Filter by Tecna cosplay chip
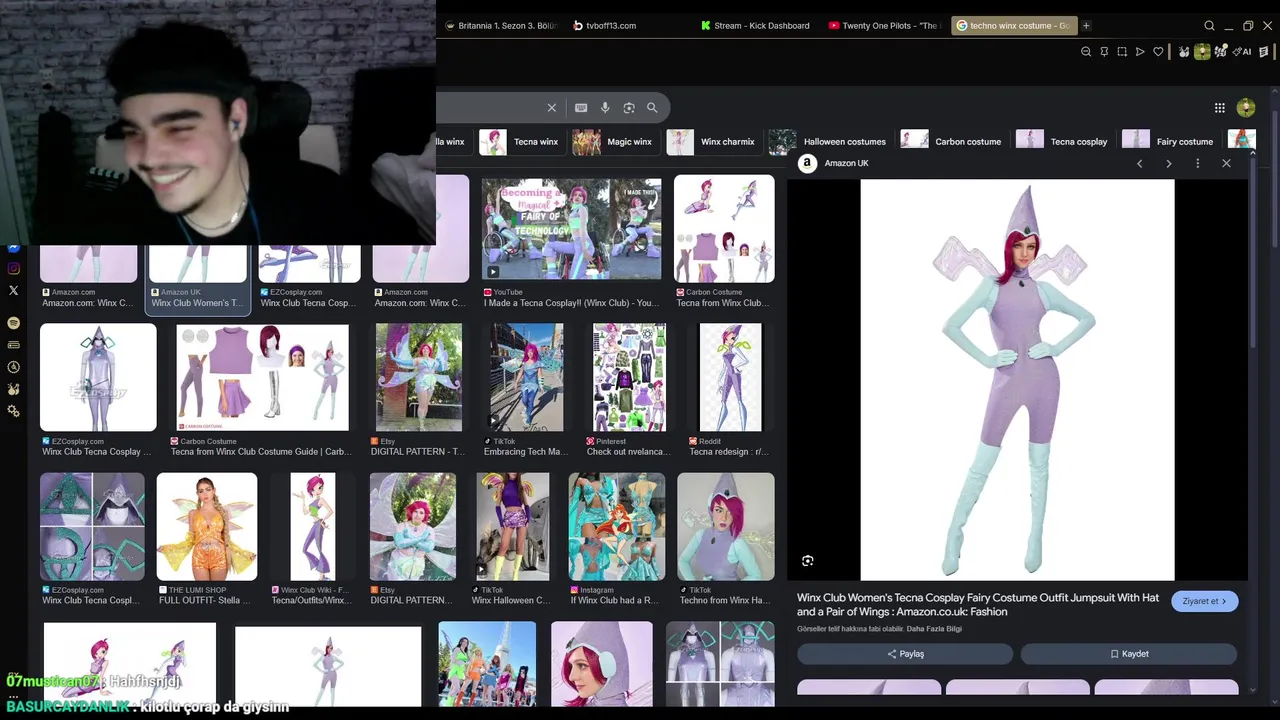 (1063, 141)
